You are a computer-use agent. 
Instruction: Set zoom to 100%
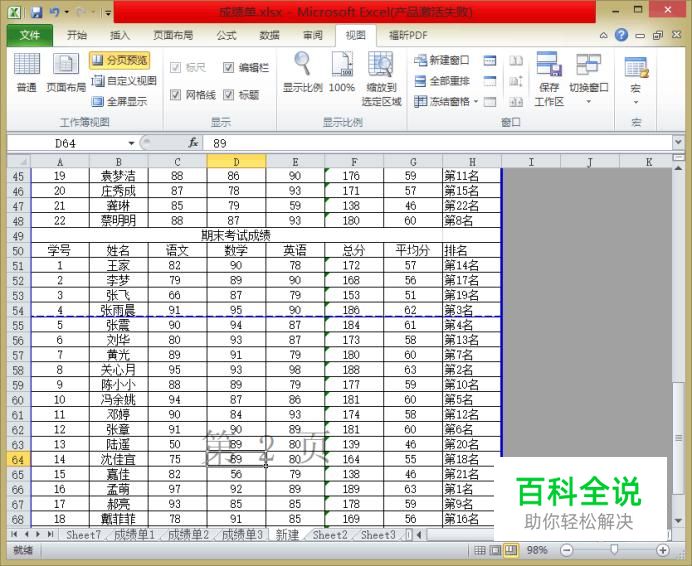tap(342, 72)
